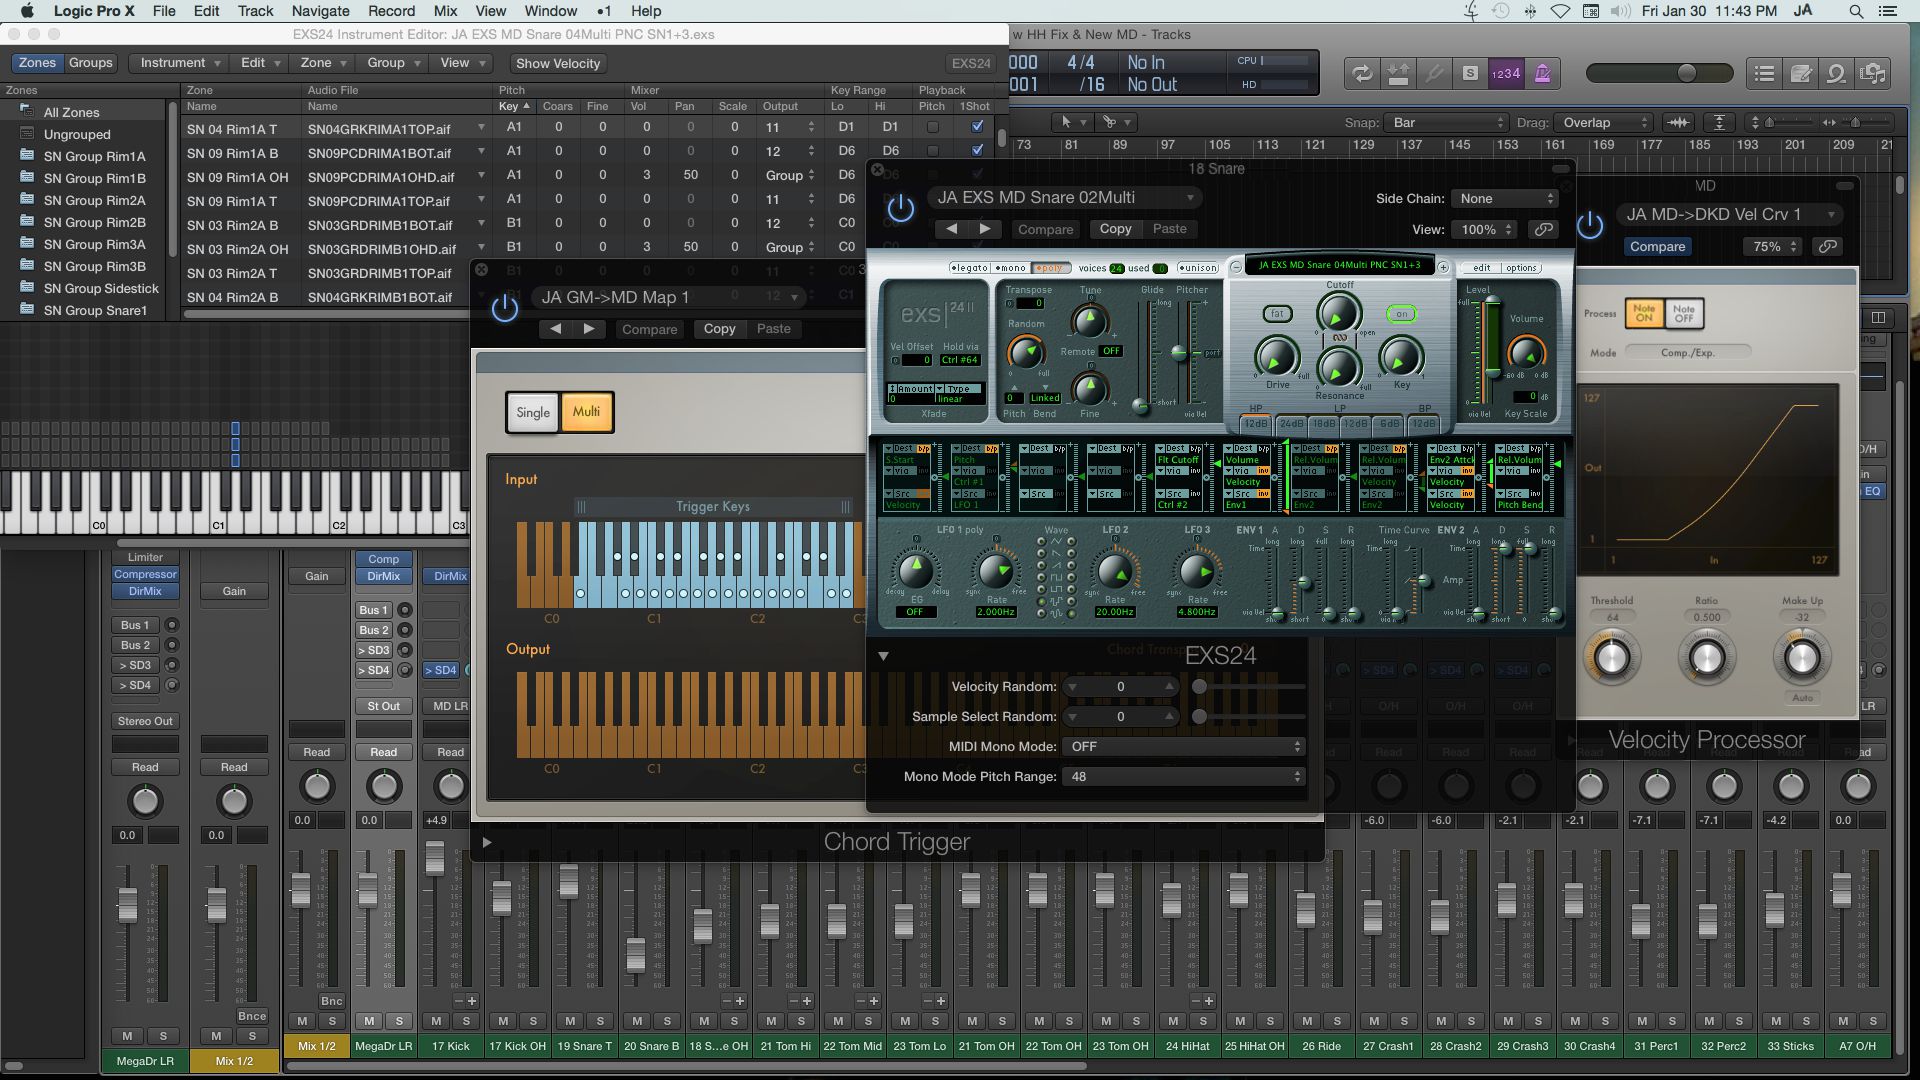Open MIDI Mono Mode OFF dropdown

point(1184,747)
